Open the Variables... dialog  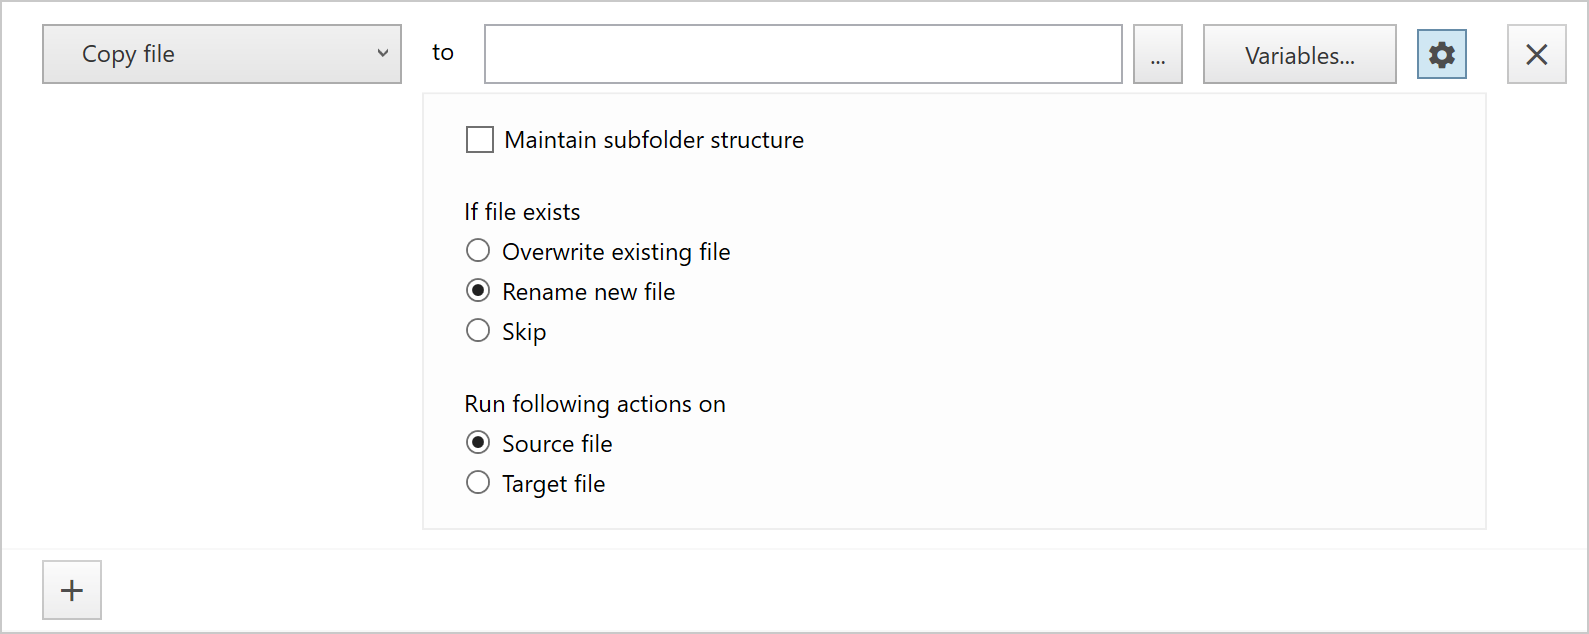click(1299, 54)
